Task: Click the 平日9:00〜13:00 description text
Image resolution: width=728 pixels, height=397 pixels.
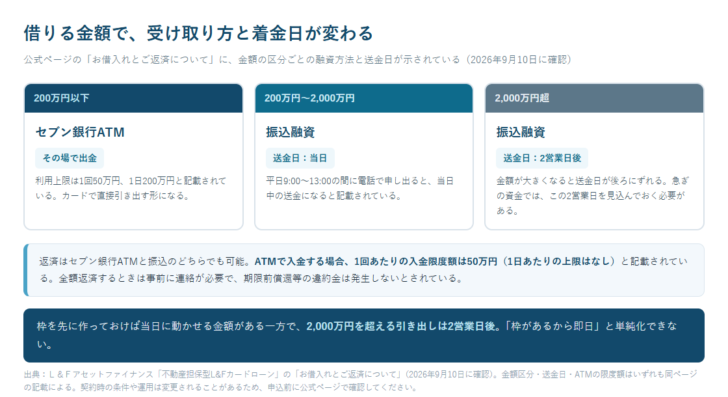Action: click(360, 188)
